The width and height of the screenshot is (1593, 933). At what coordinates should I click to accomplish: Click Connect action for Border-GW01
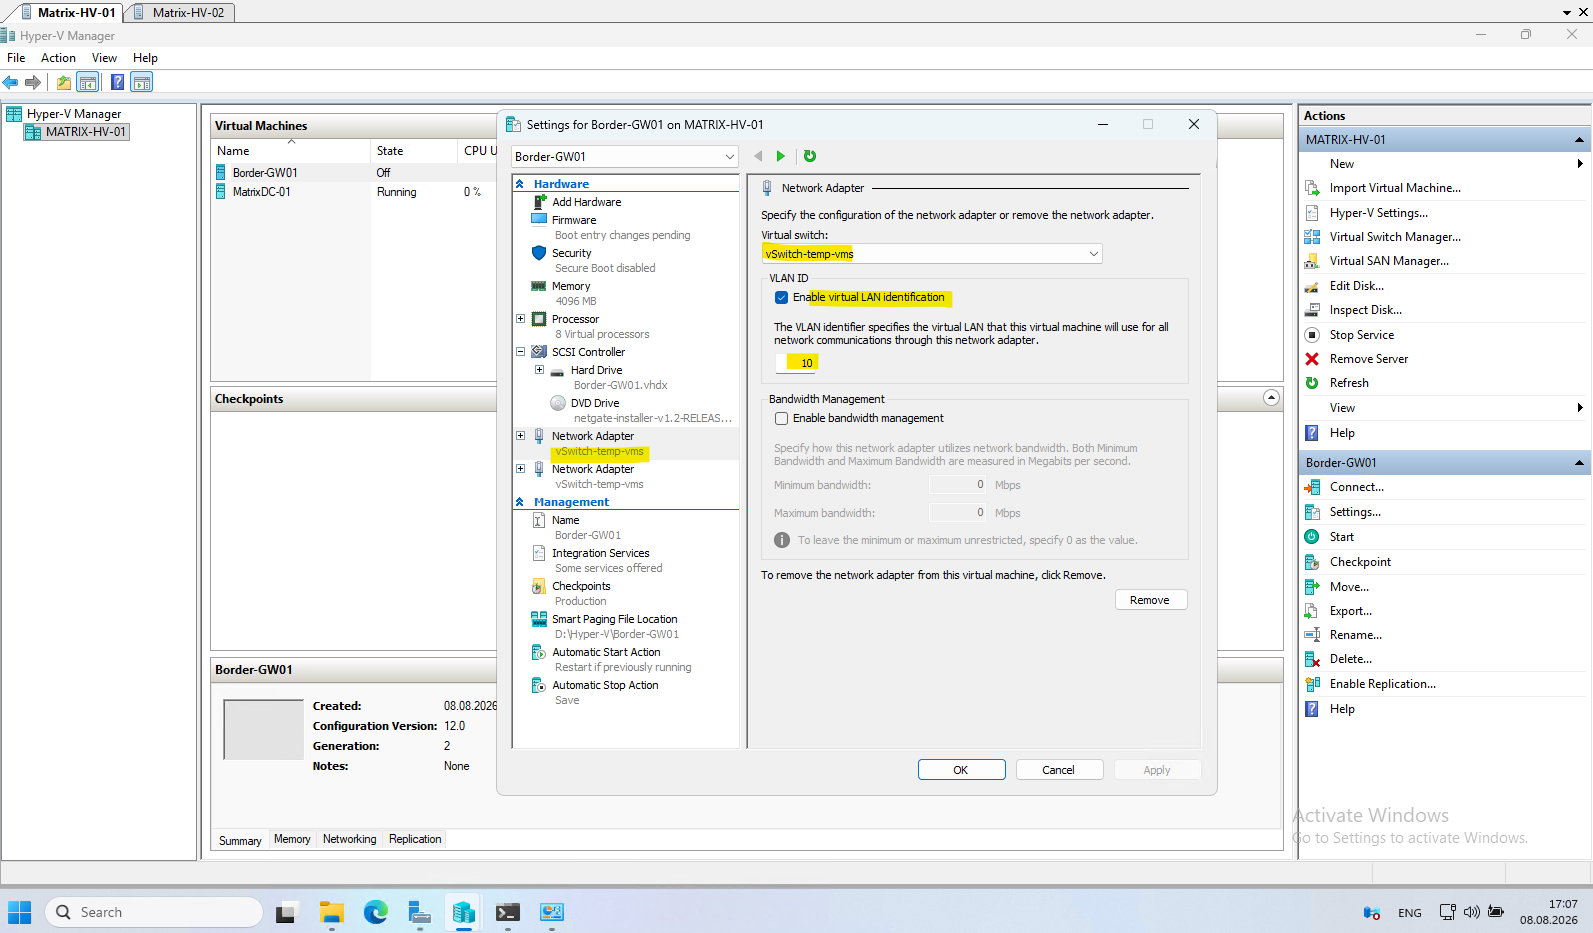1357,487
